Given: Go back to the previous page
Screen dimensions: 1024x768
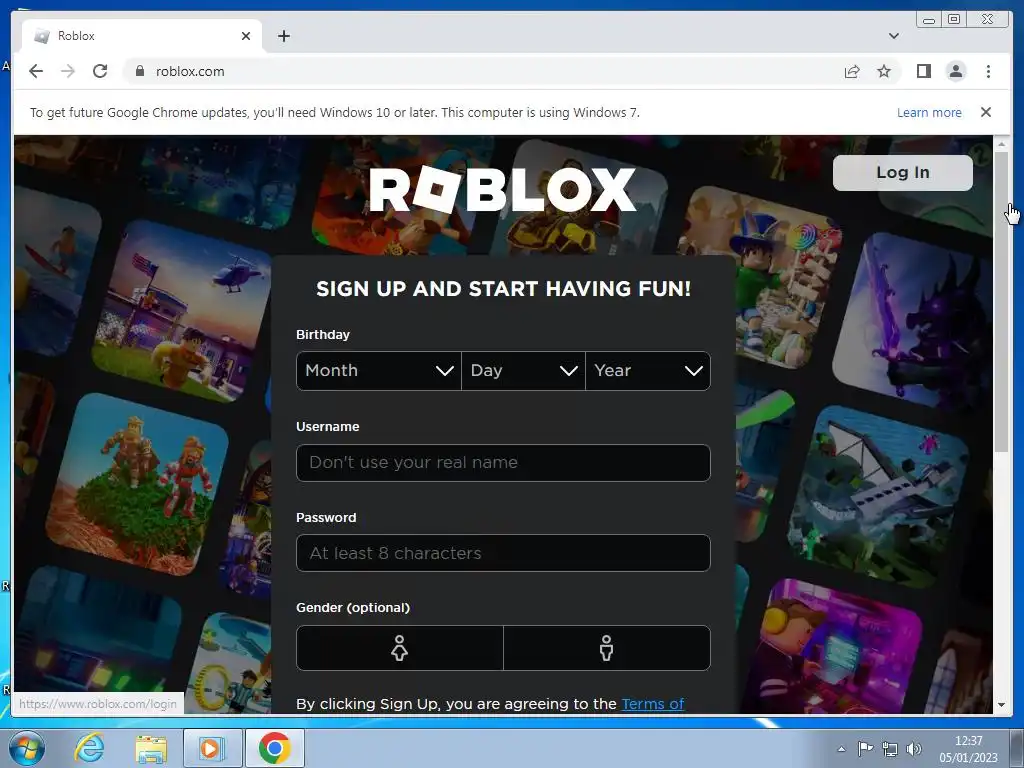Looking at the screenshot, I should (x=36, y=71).
